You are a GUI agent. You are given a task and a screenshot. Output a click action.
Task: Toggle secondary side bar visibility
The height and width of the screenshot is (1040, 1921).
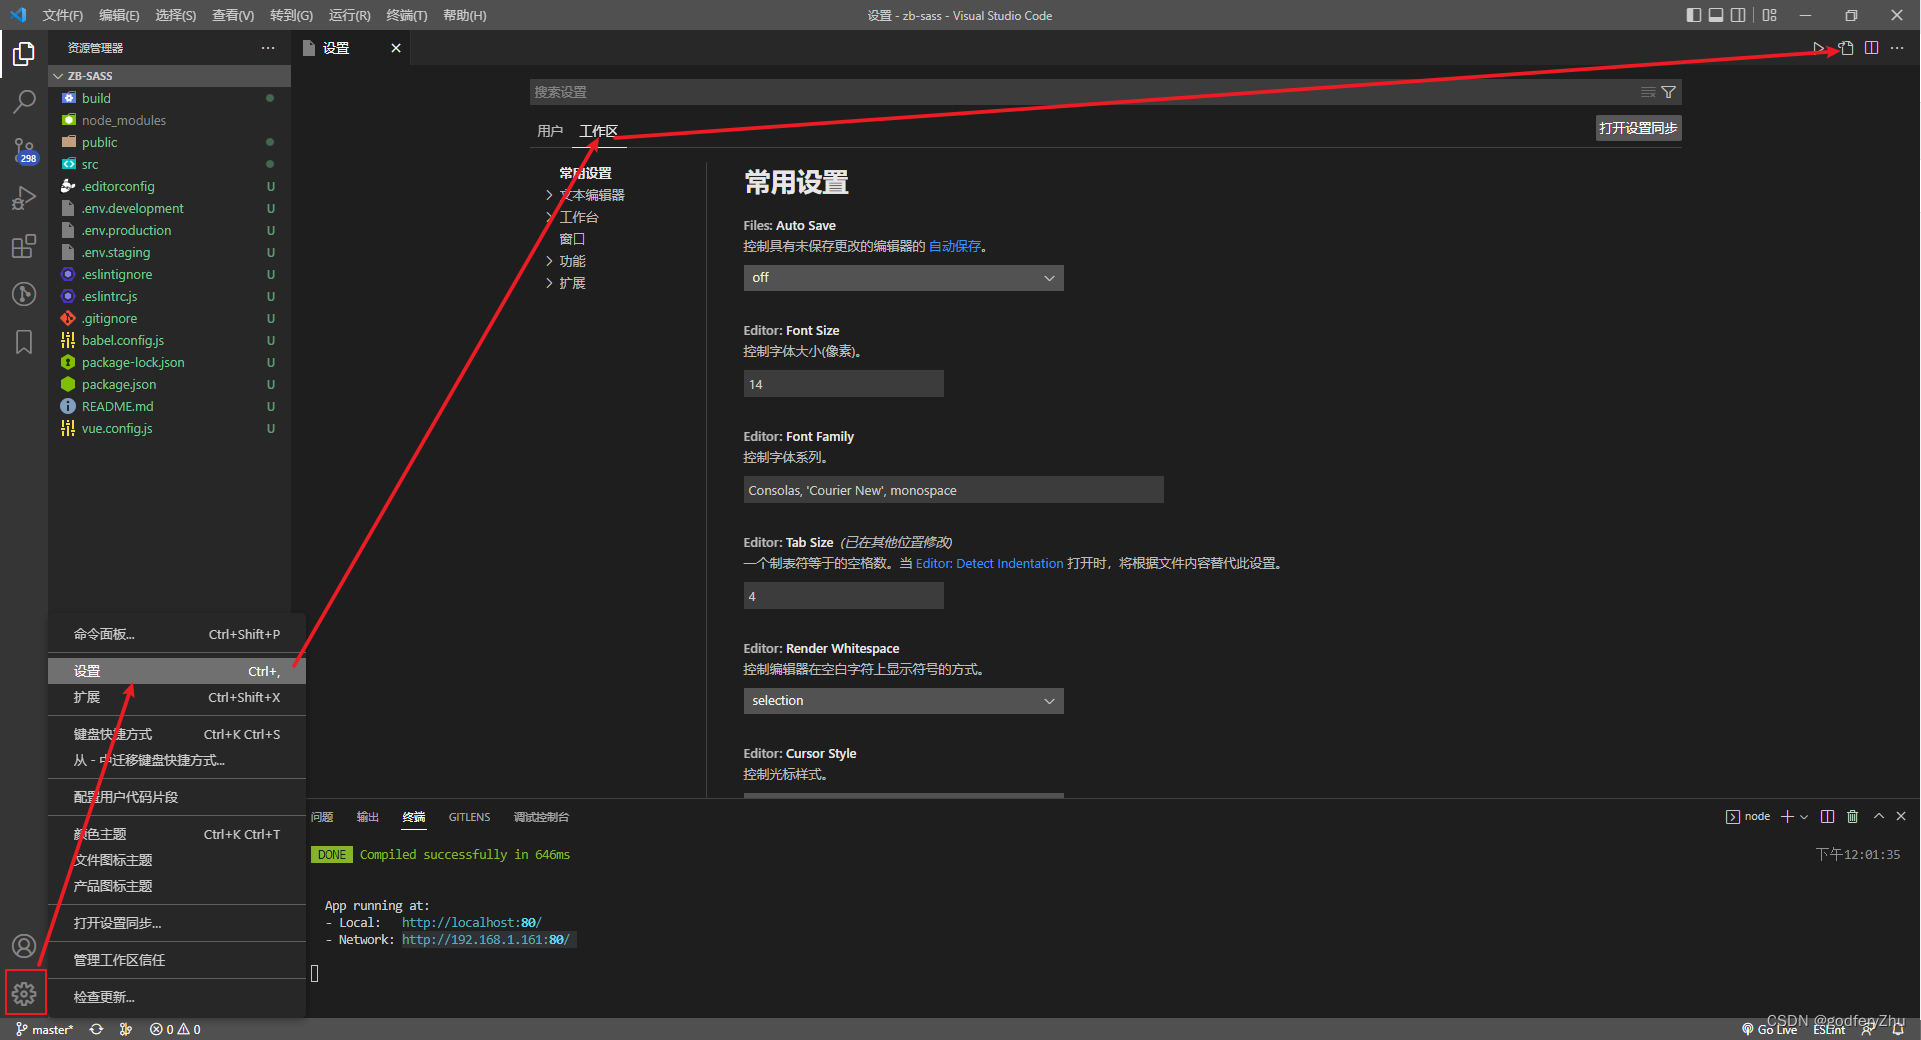pyautogui.click(x=1738, y=15)
